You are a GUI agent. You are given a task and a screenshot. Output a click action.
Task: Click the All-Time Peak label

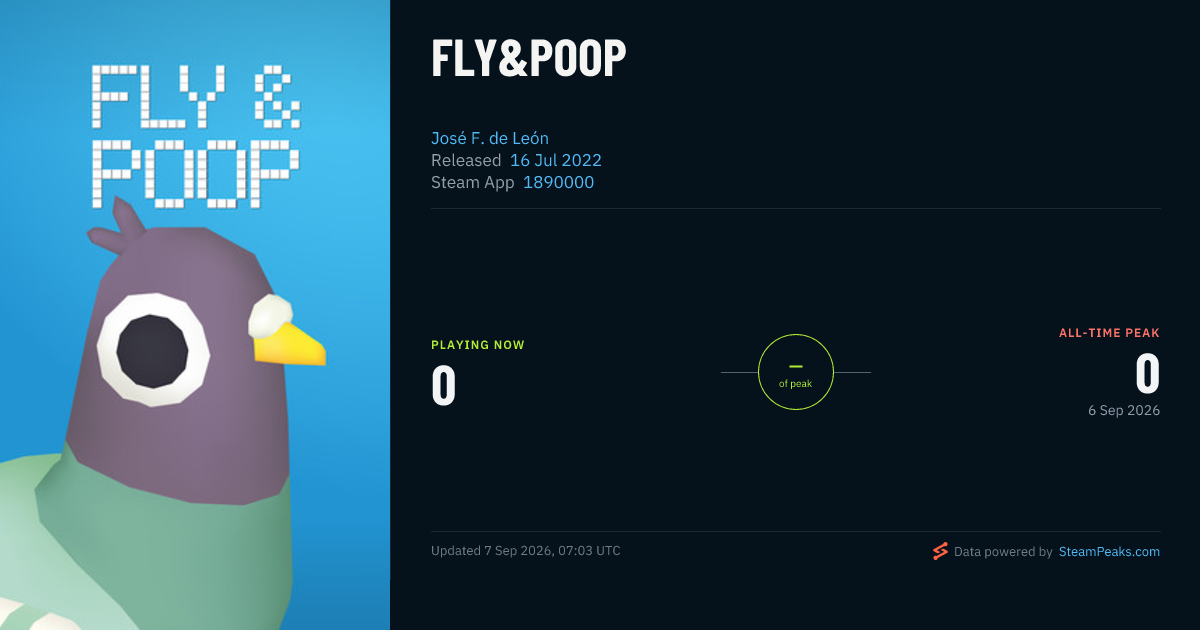click(1109, 333)
